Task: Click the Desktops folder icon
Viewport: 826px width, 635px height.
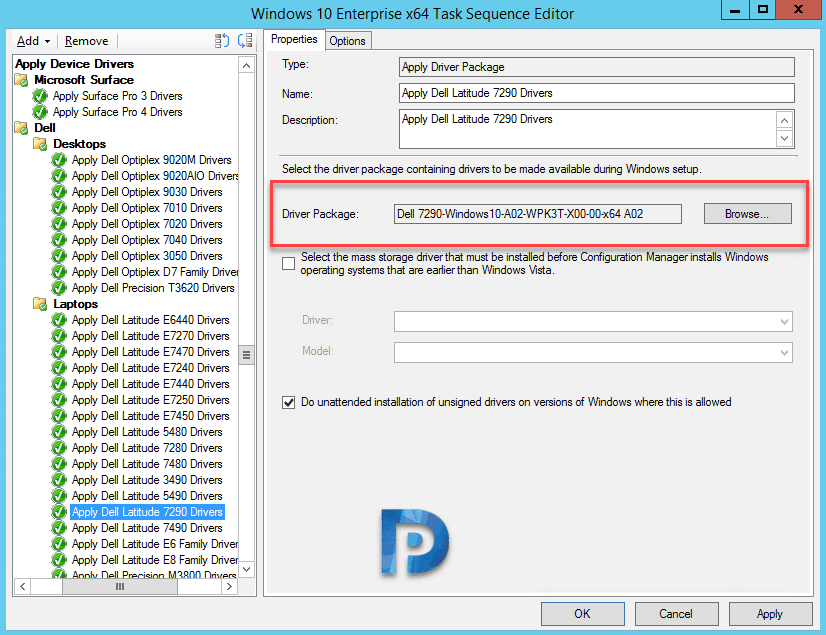Action: [x=41, y=144]
